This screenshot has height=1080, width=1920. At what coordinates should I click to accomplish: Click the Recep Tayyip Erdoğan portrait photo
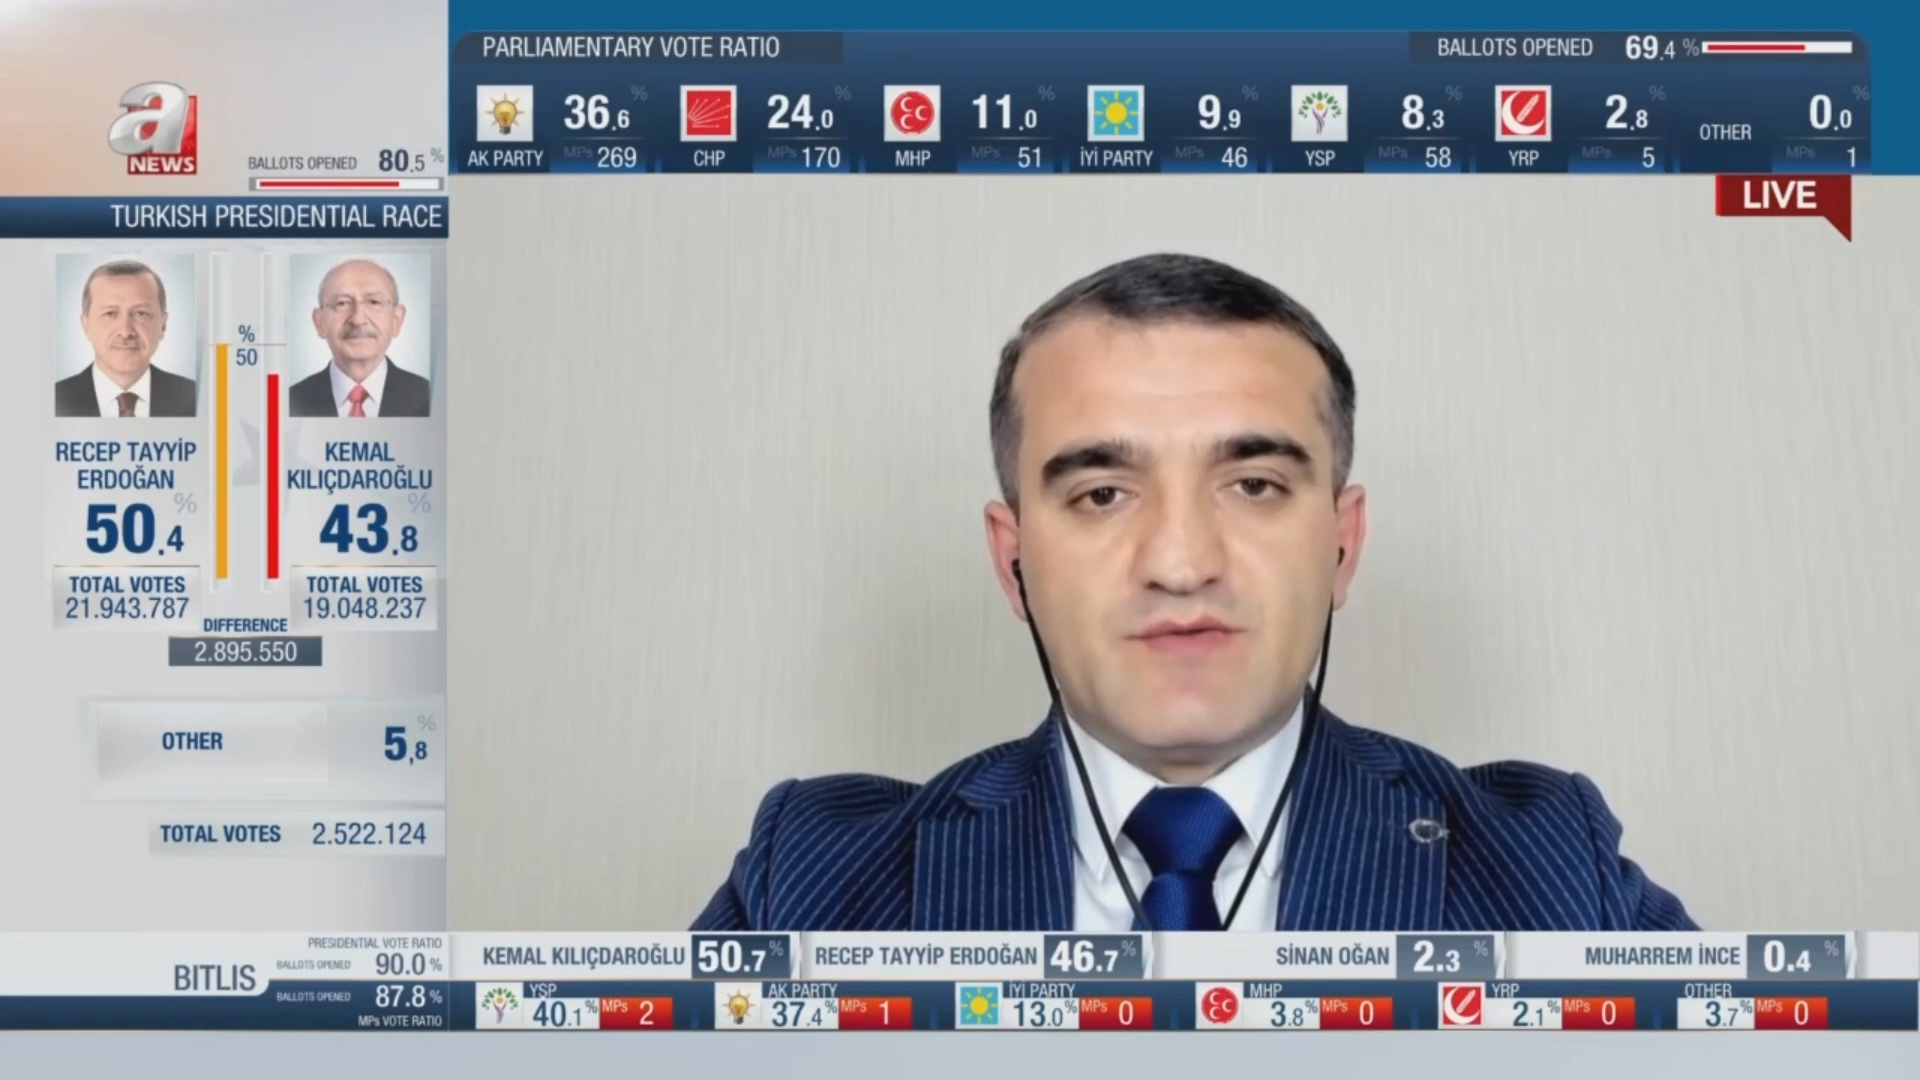(x=125, y=335)
